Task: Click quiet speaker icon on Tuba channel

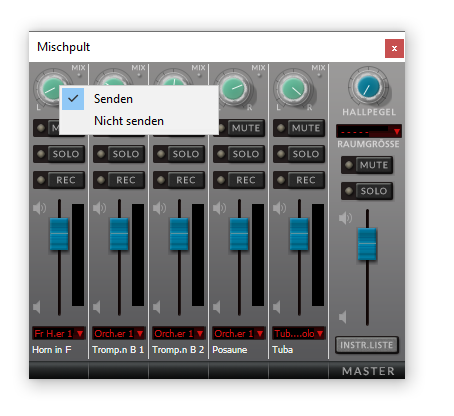Action: coord(277,307)
